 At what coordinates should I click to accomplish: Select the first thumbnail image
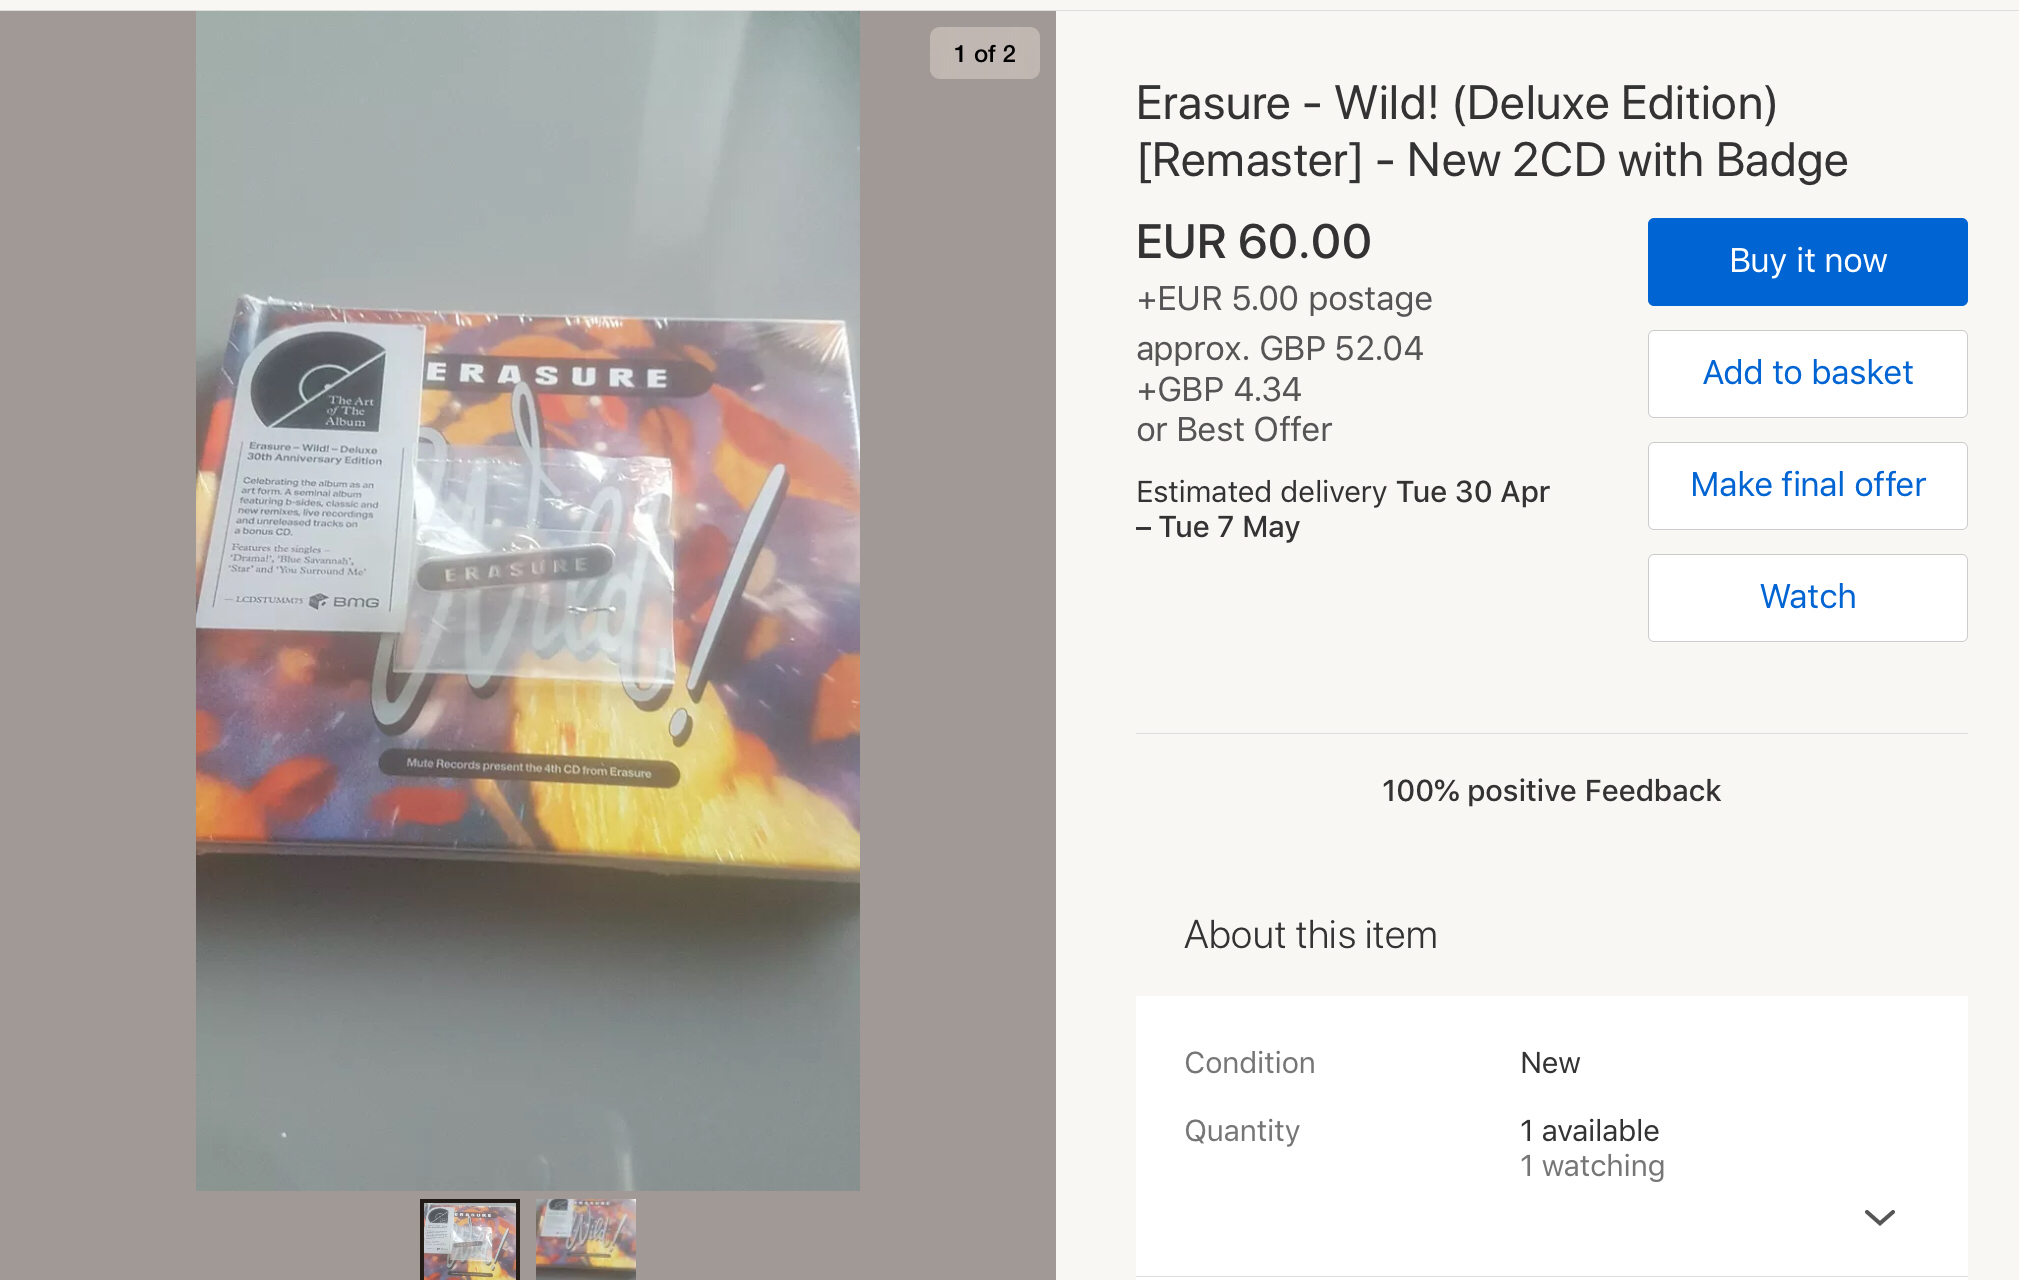(x=469, y=1239)
